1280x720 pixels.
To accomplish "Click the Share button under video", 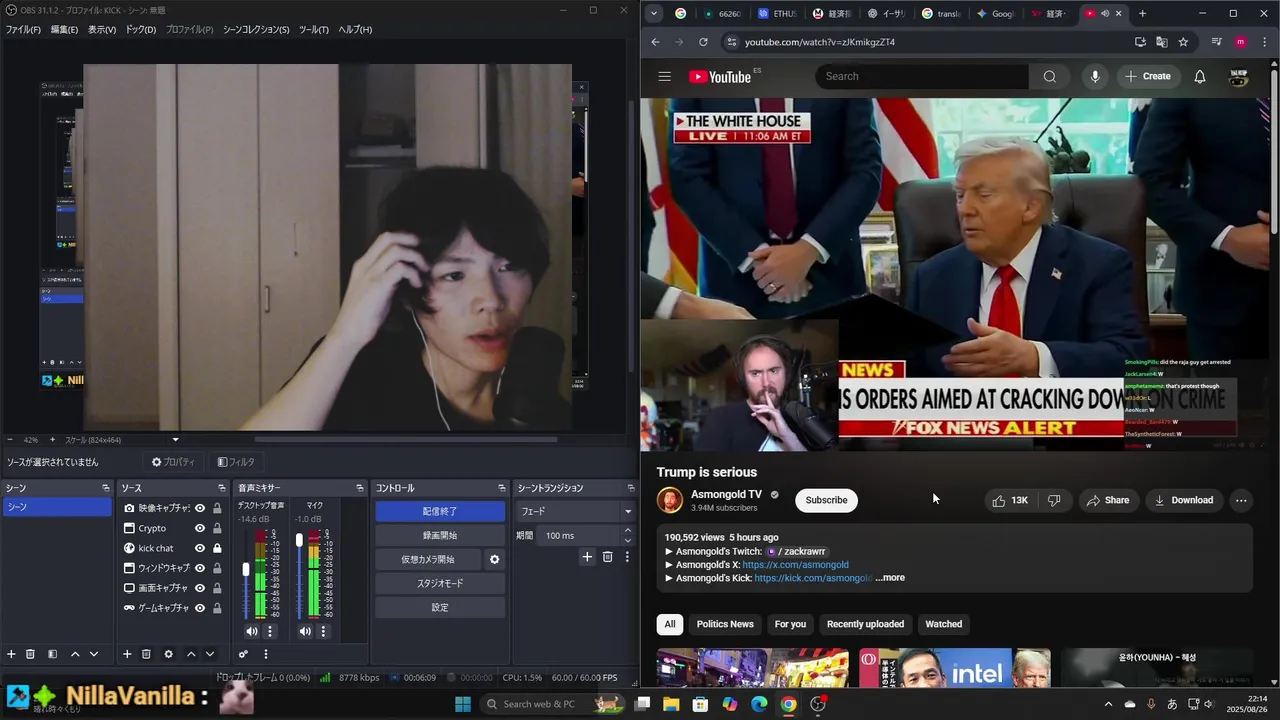I will 1108,500.
